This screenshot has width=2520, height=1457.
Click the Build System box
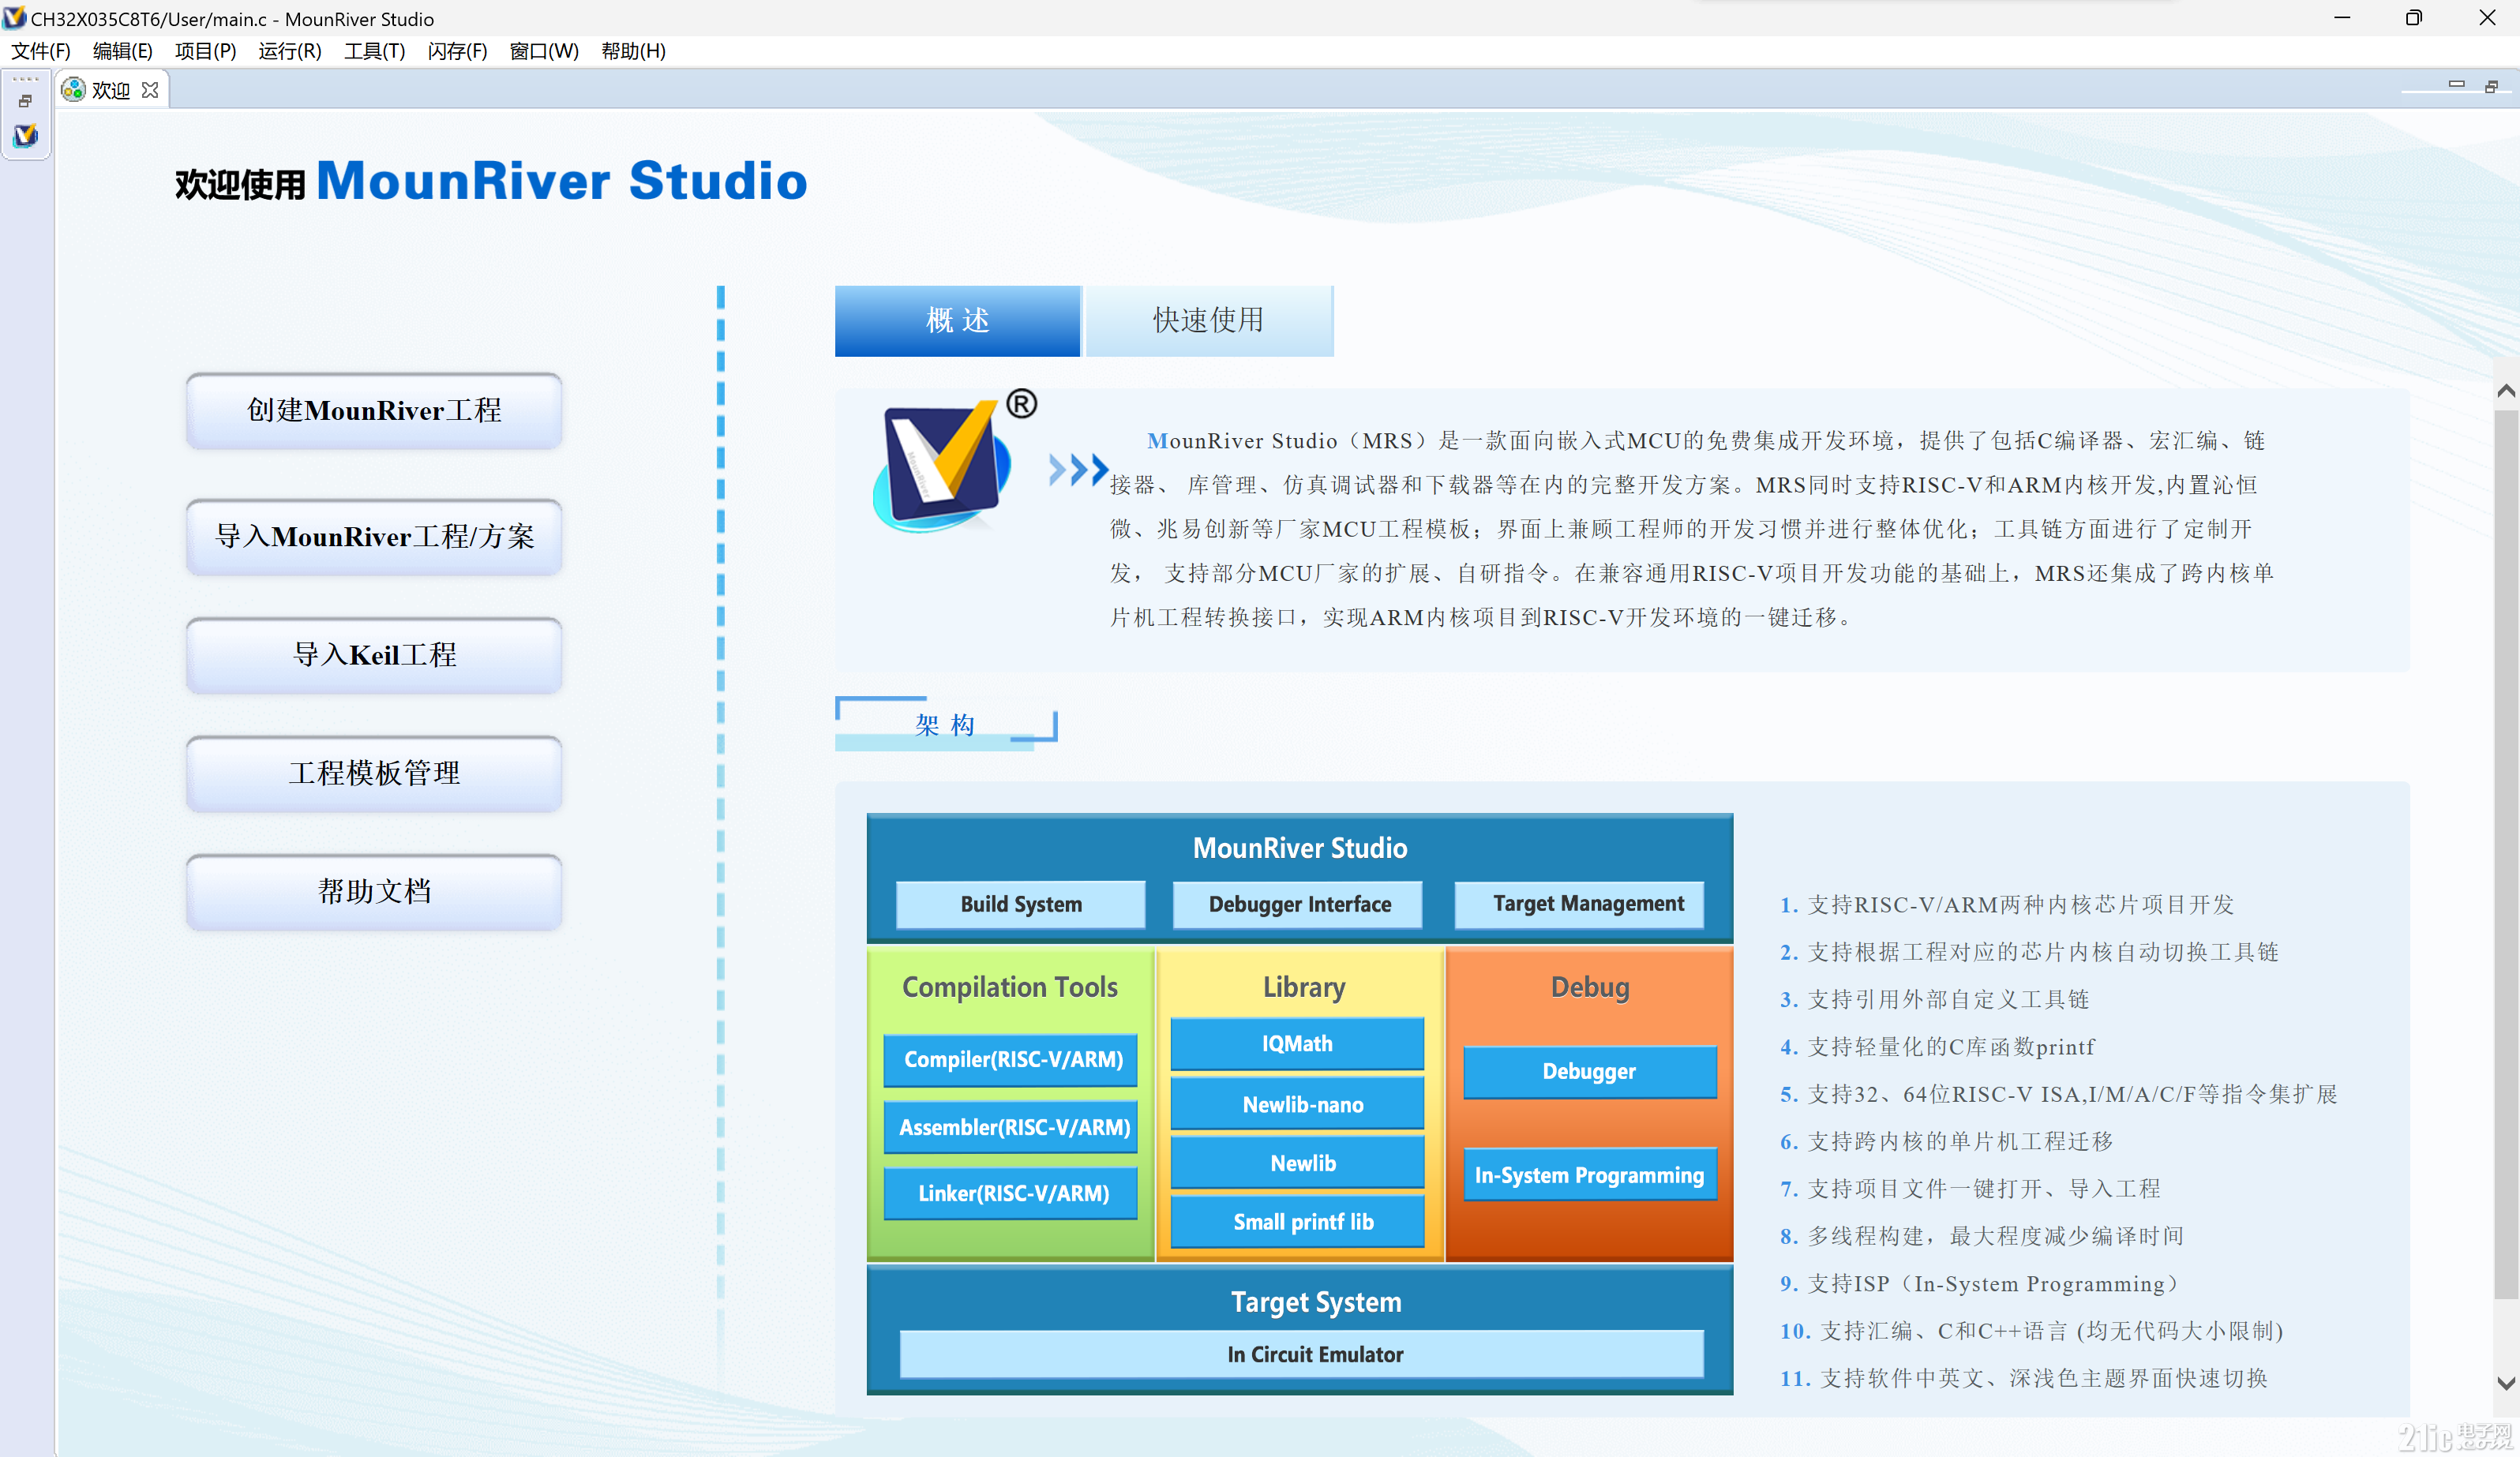(x=1020, y=904)
